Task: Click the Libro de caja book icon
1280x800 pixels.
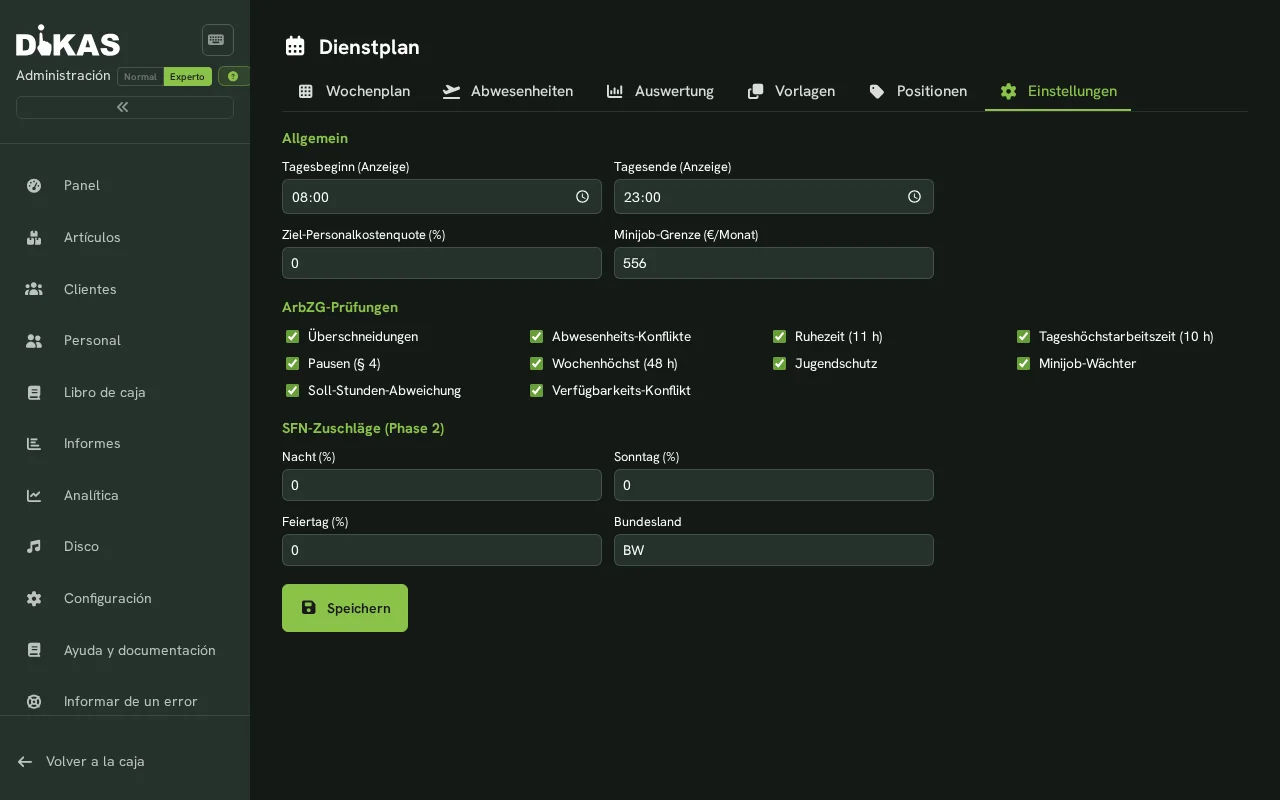Action: 34,392
